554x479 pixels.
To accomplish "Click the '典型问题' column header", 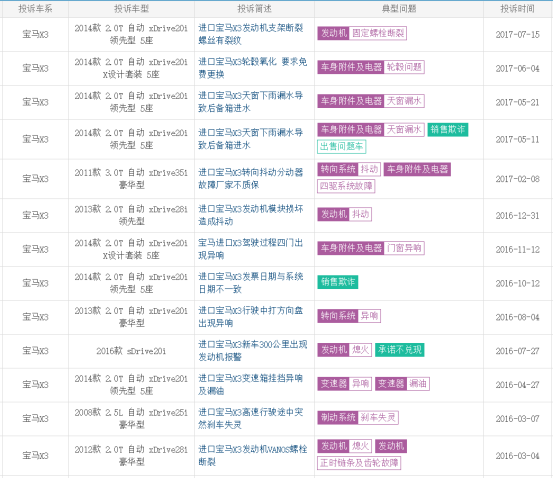I will point(399,9).
